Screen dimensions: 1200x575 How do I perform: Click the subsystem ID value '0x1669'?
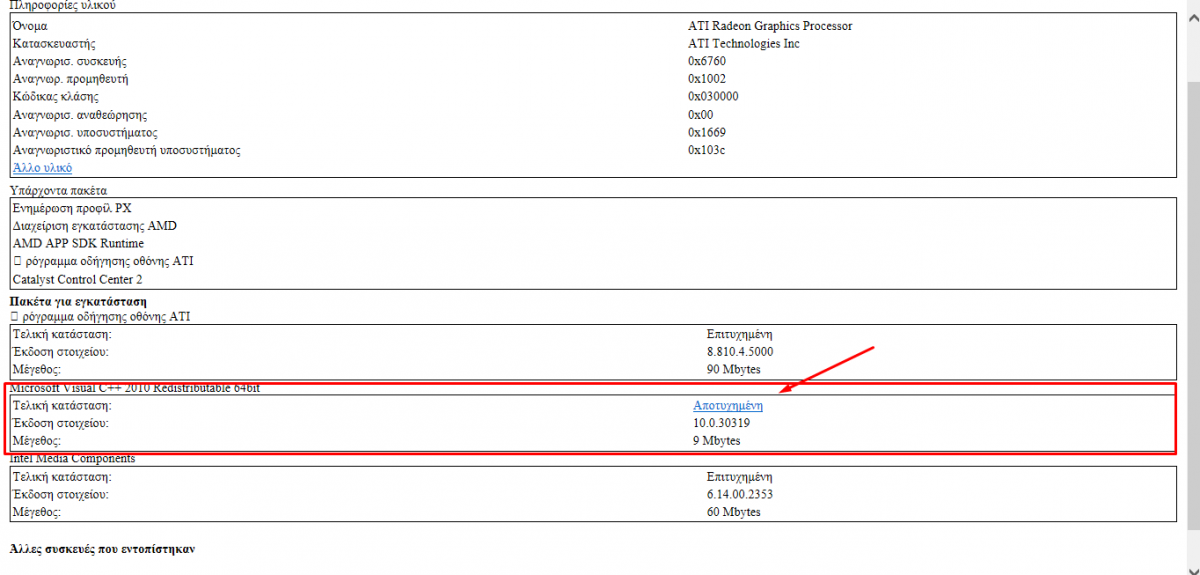tap(707, 133)
